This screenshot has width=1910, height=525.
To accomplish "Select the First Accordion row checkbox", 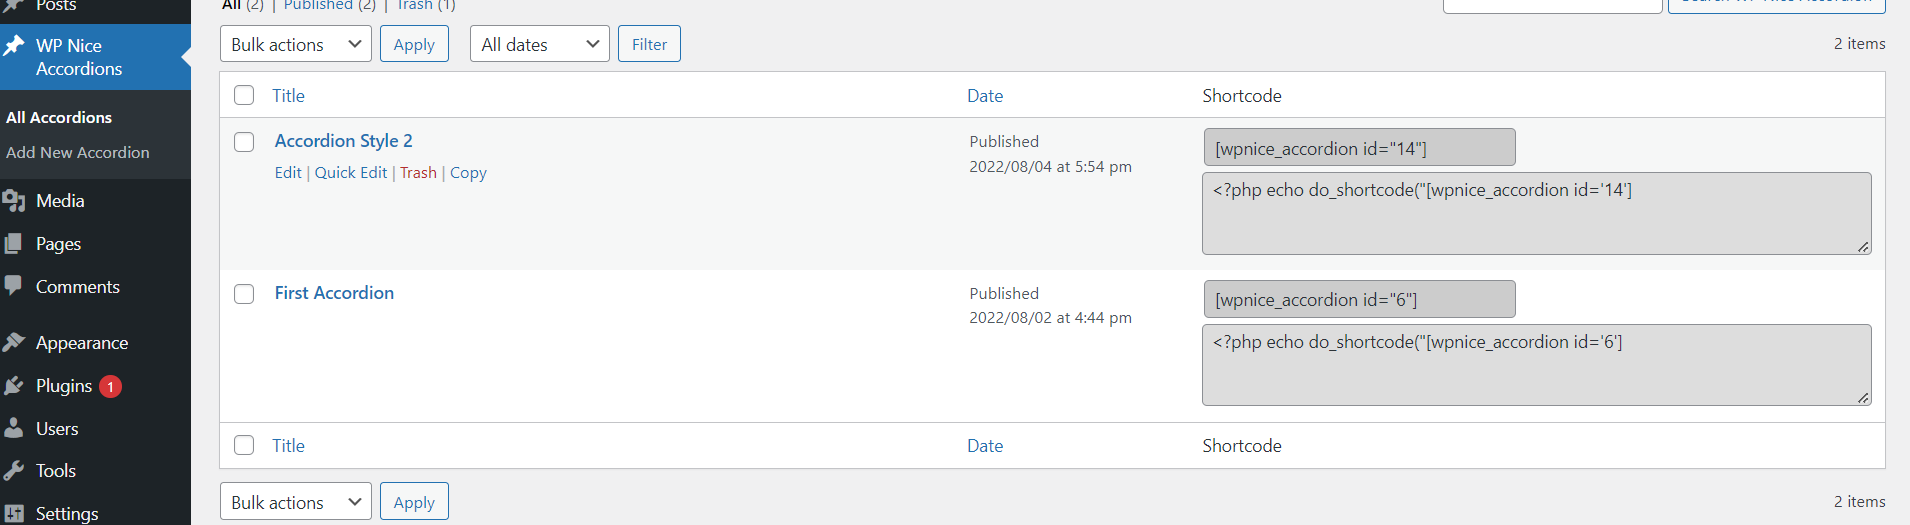I will pos(244,294).
